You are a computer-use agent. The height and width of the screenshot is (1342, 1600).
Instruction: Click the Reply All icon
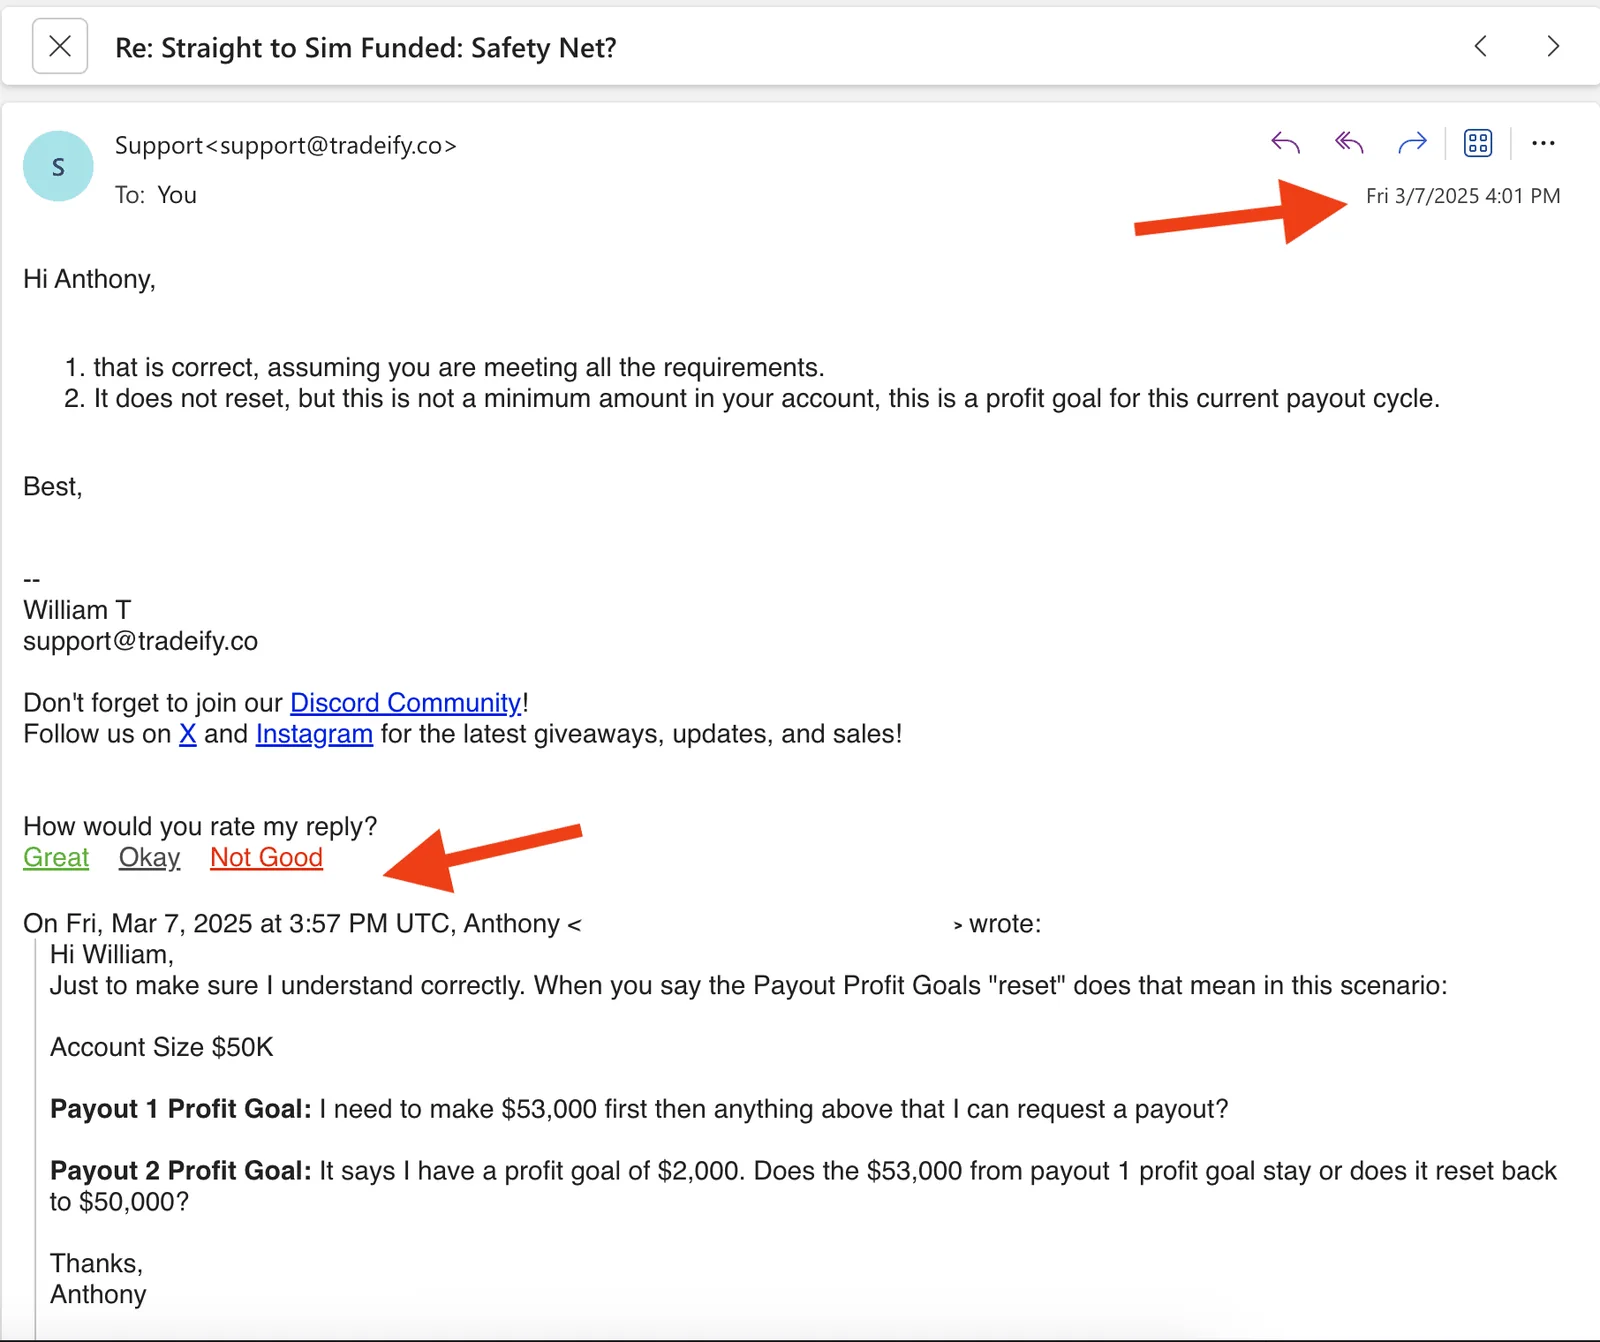click(1349, 143)
